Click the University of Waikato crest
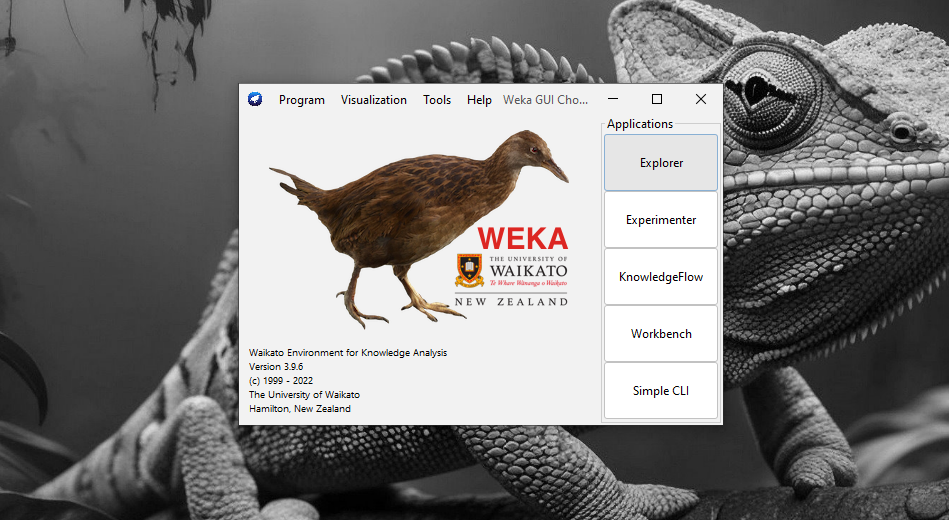 pos(469,271)
